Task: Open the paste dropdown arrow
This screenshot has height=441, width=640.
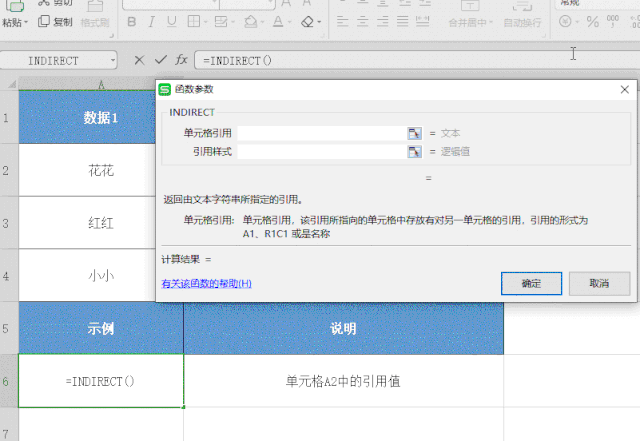Action: tap(26, 22)
